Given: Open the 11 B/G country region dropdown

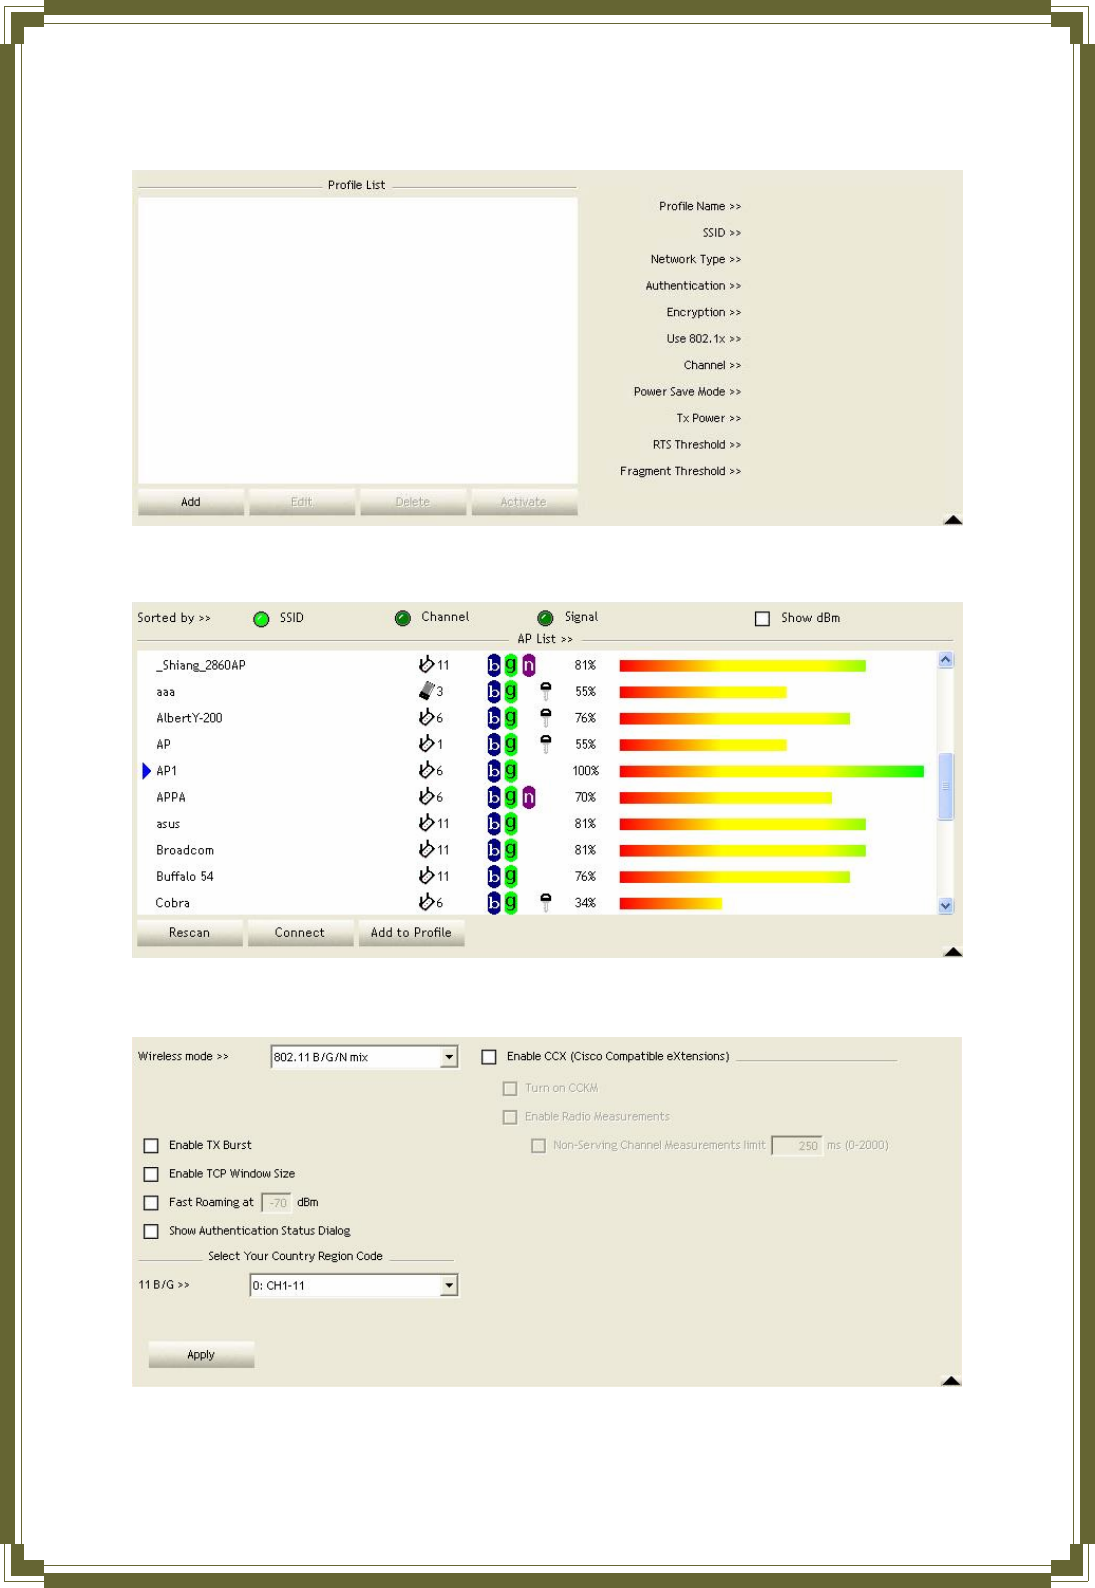Looking at the screenshot, I should pyautogui.click(x=449, y=1285).
